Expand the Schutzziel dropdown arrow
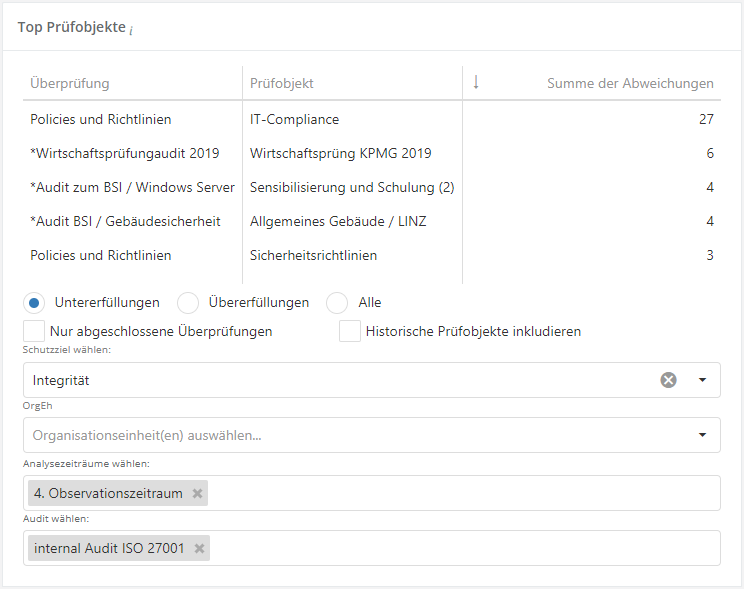Viewport: 744px width, 589px height. [x=702, y=380]
